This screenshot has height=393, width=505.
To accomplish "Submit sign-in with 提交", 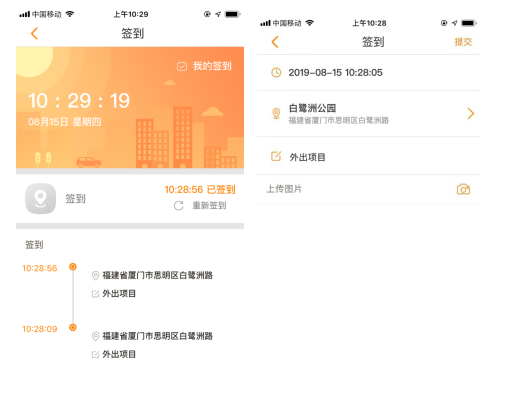I will [x=463, y=42].
